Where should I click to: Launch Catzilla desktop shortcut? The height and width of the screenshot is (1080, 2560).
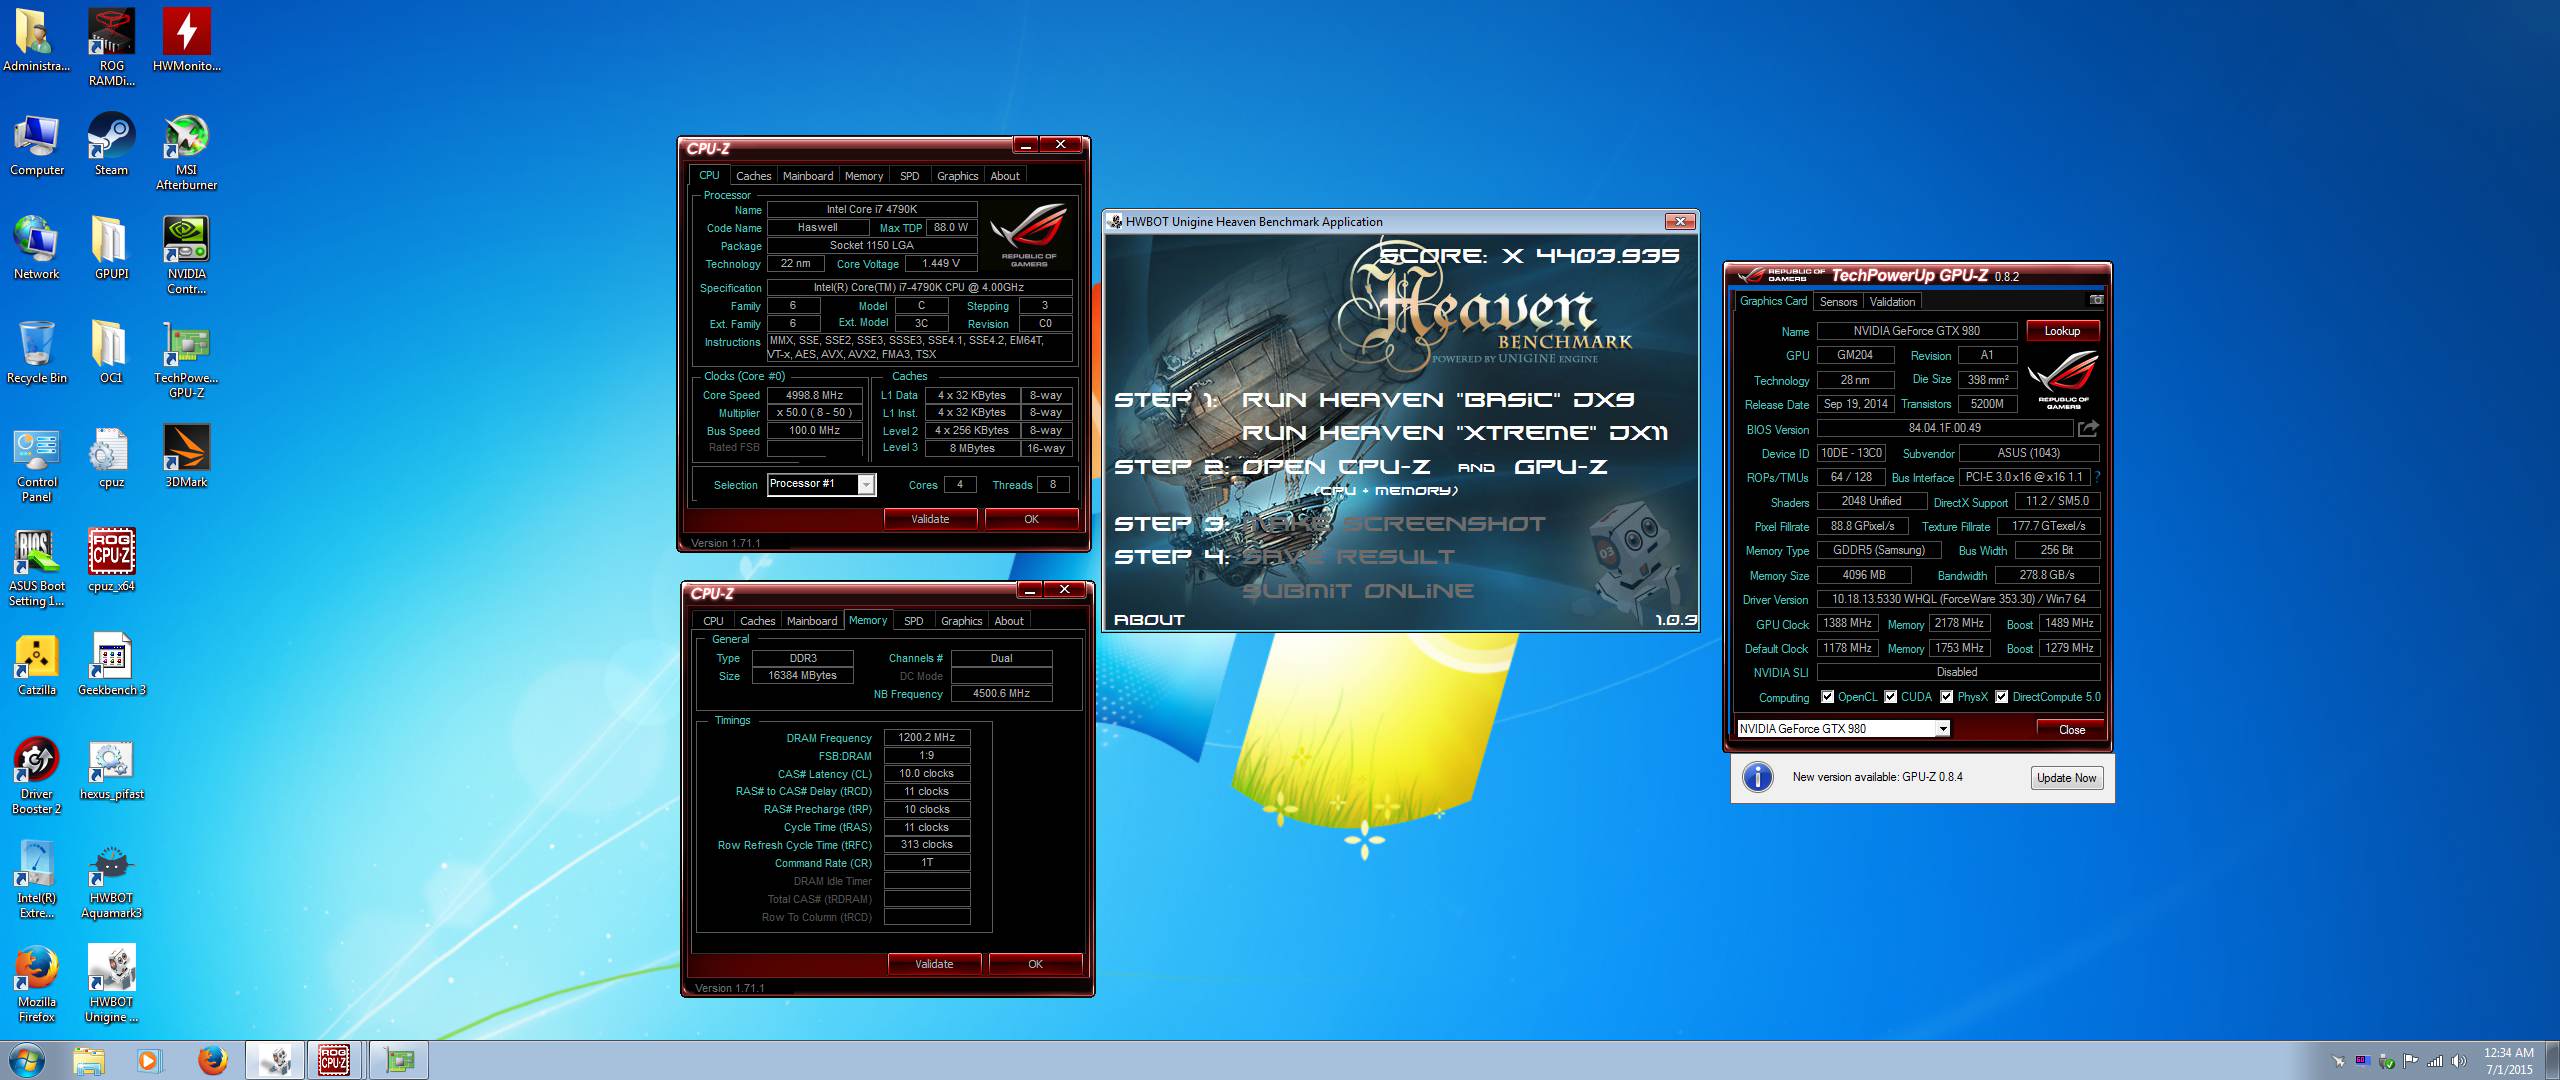(x=37, y=664)
